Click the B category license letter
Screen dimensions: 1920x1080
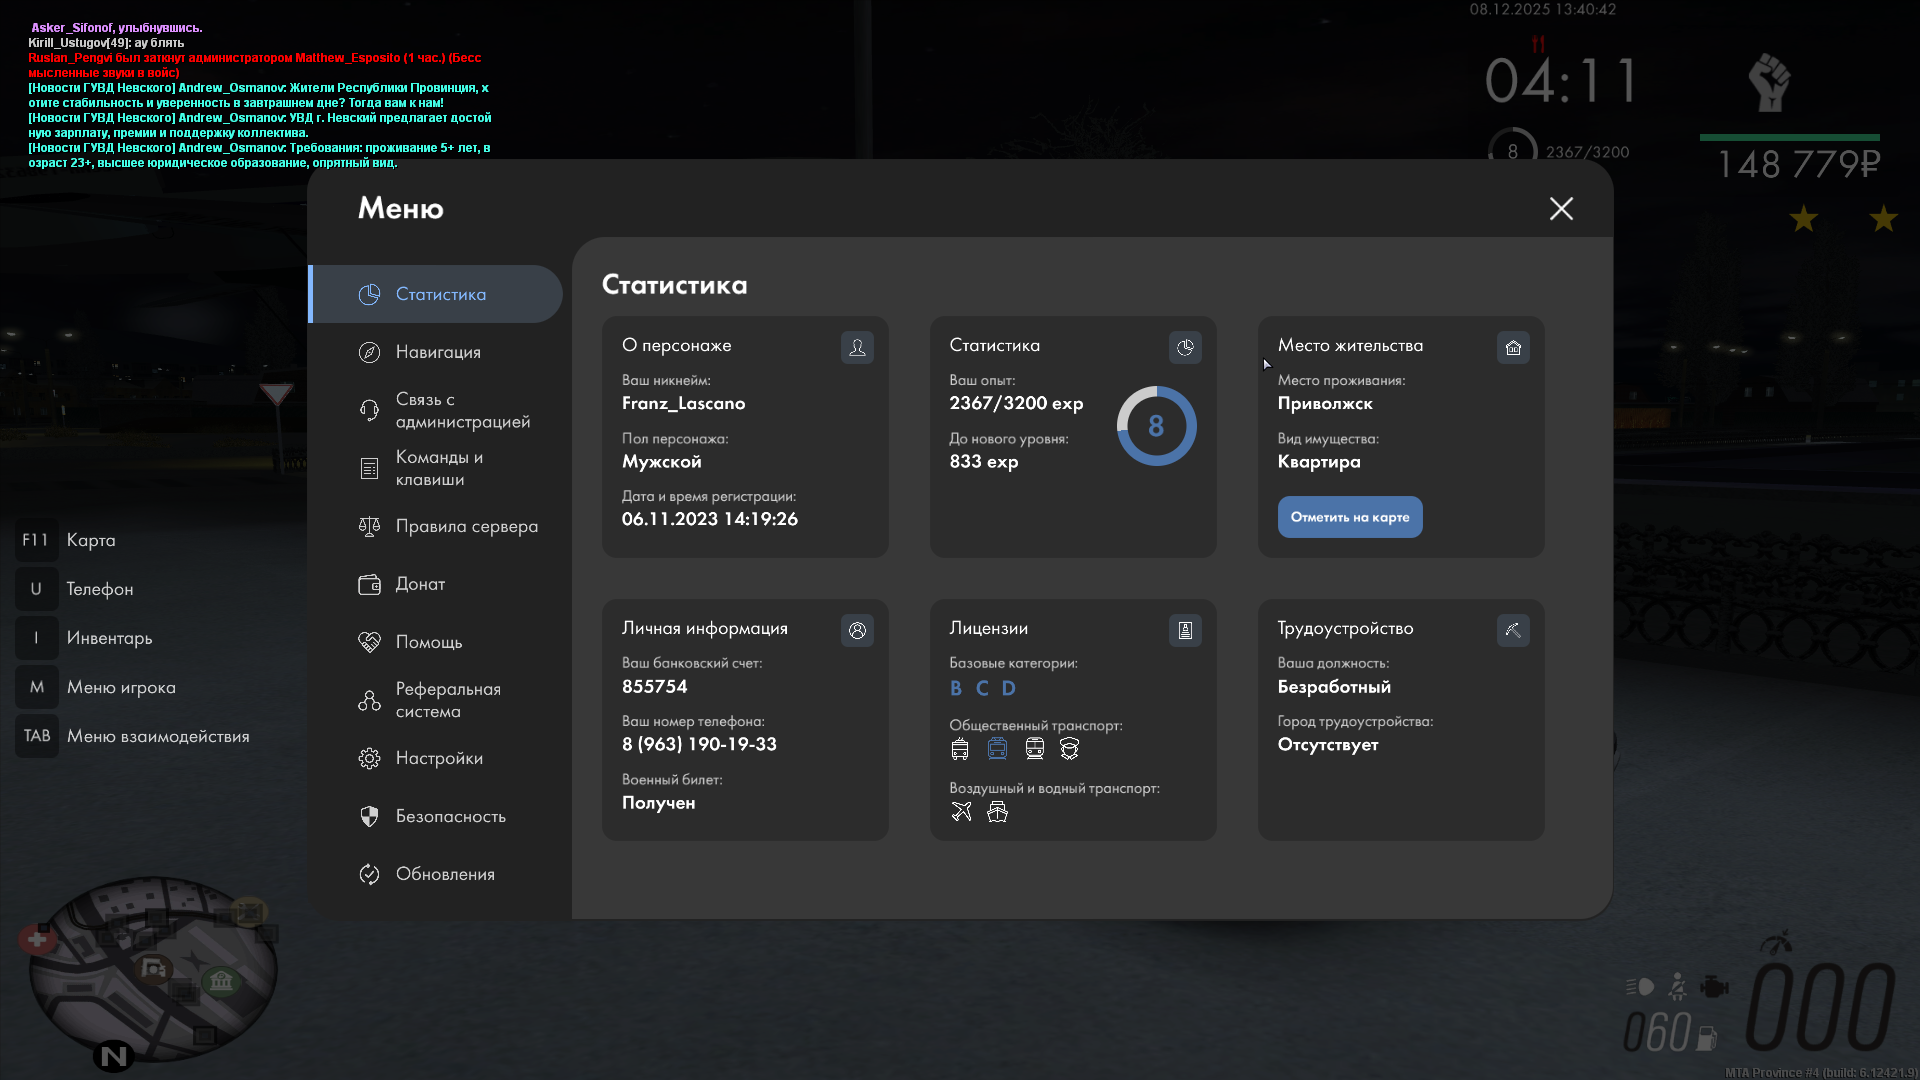pos(956,688)
